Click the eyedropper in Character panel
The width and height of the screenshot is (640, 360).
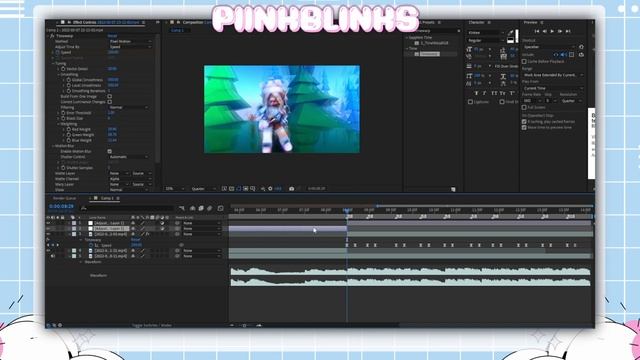(510, 32)
